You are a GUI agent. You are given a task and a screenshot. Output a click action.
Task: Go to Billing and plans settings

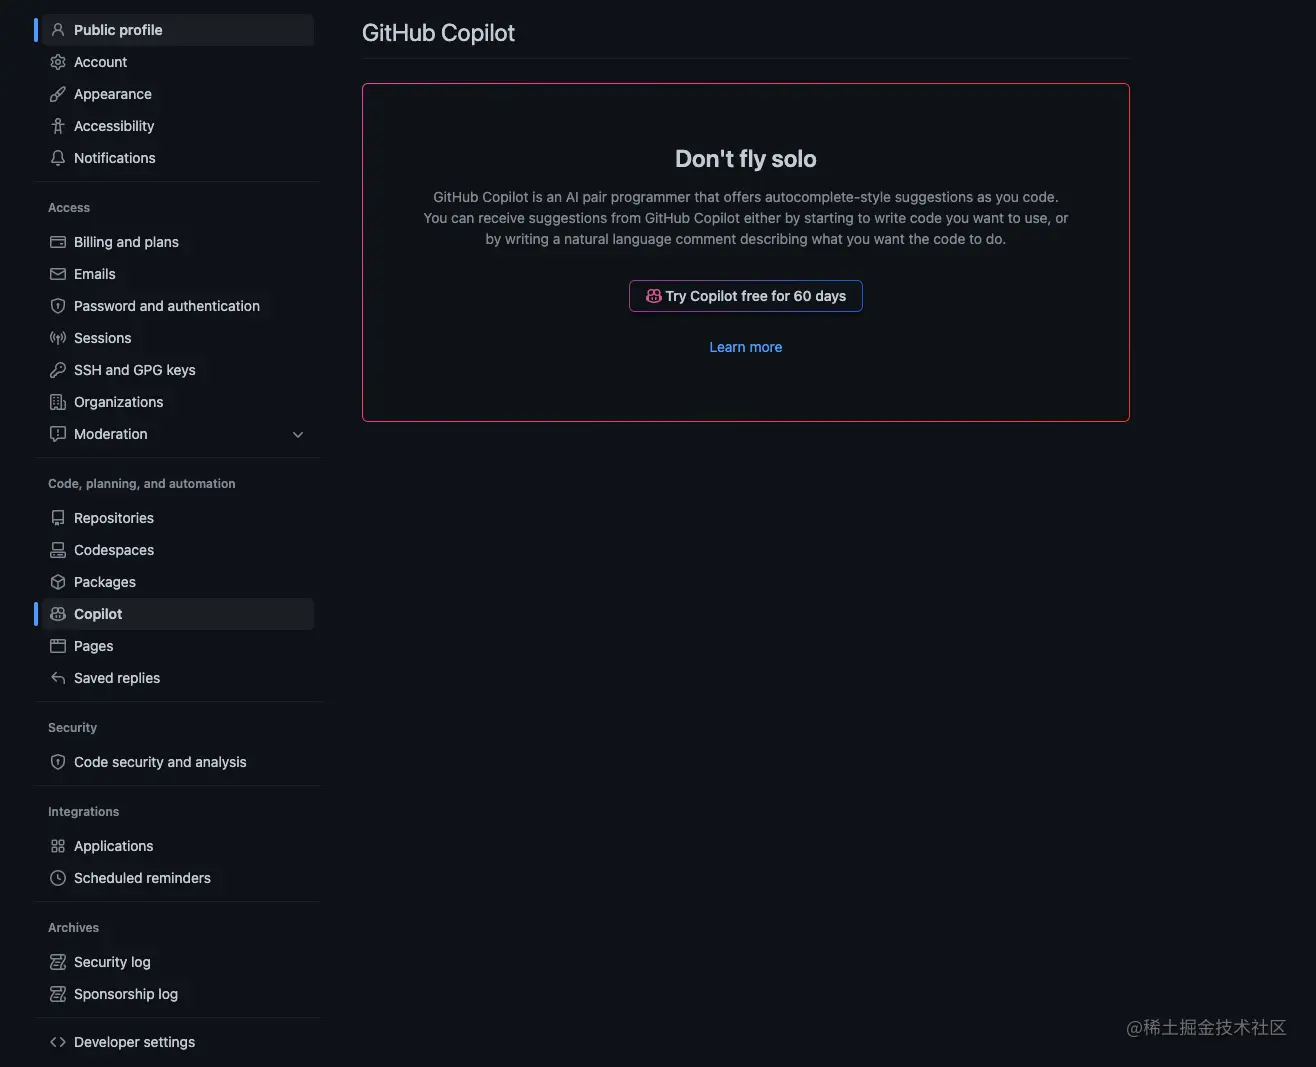pyautogui.click(x=126, y=241)
